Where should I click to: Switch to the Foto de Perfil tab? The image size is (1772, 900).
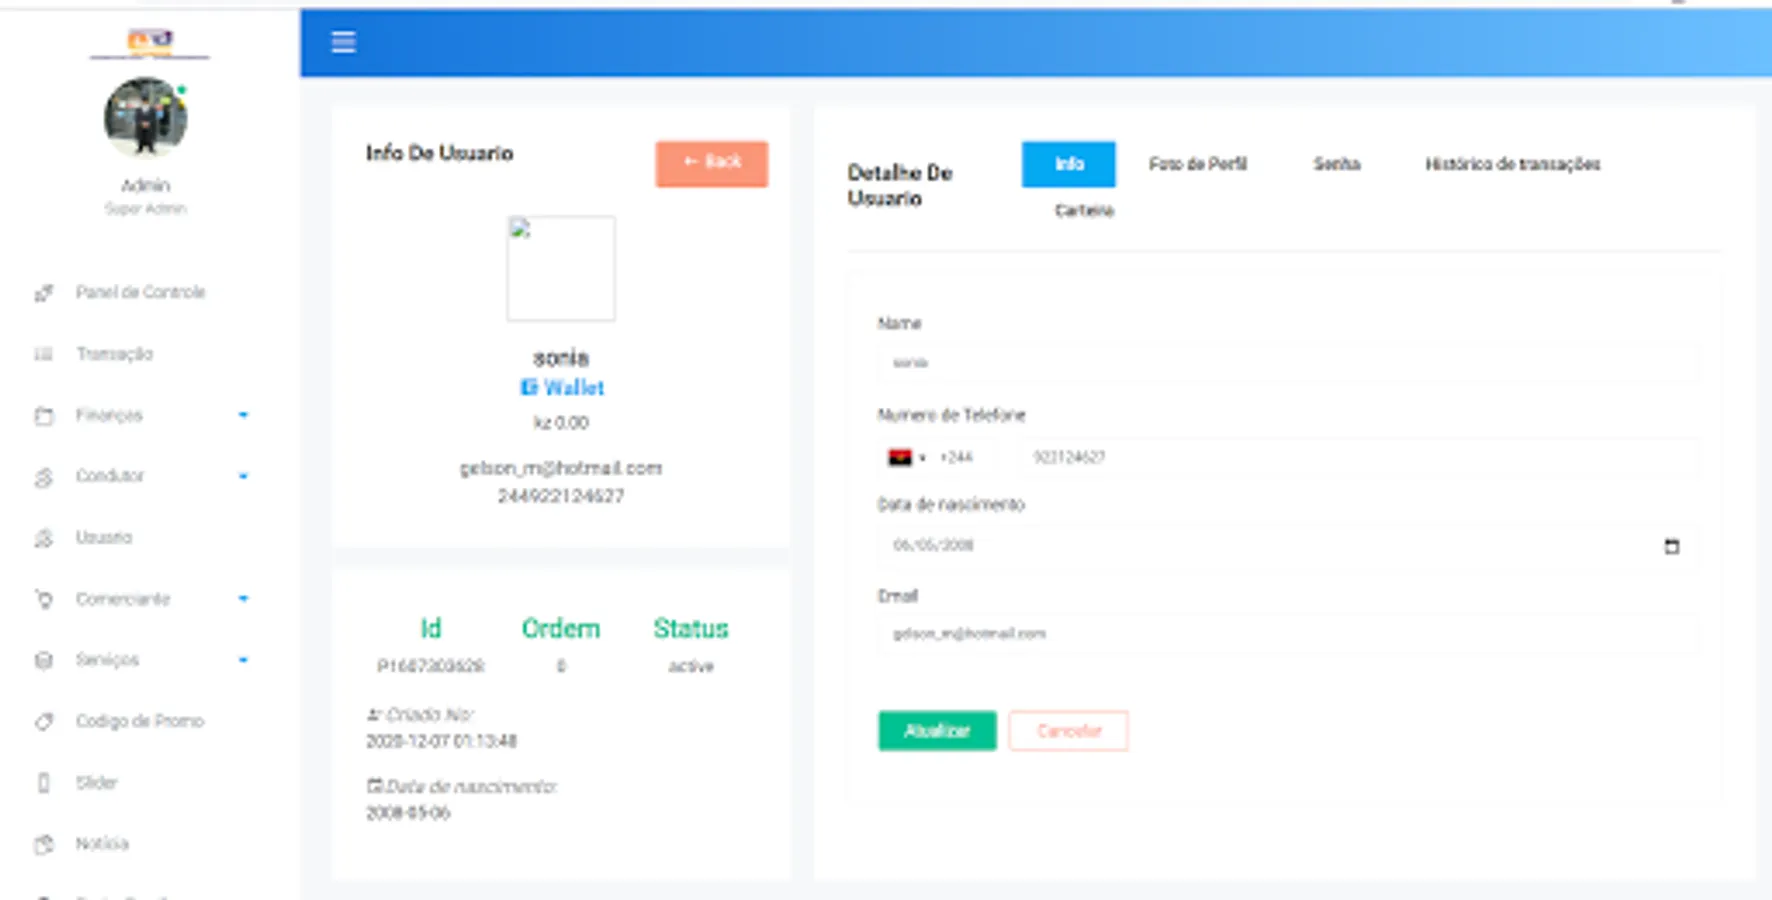pyautogui.click(x=1197, y=164)
